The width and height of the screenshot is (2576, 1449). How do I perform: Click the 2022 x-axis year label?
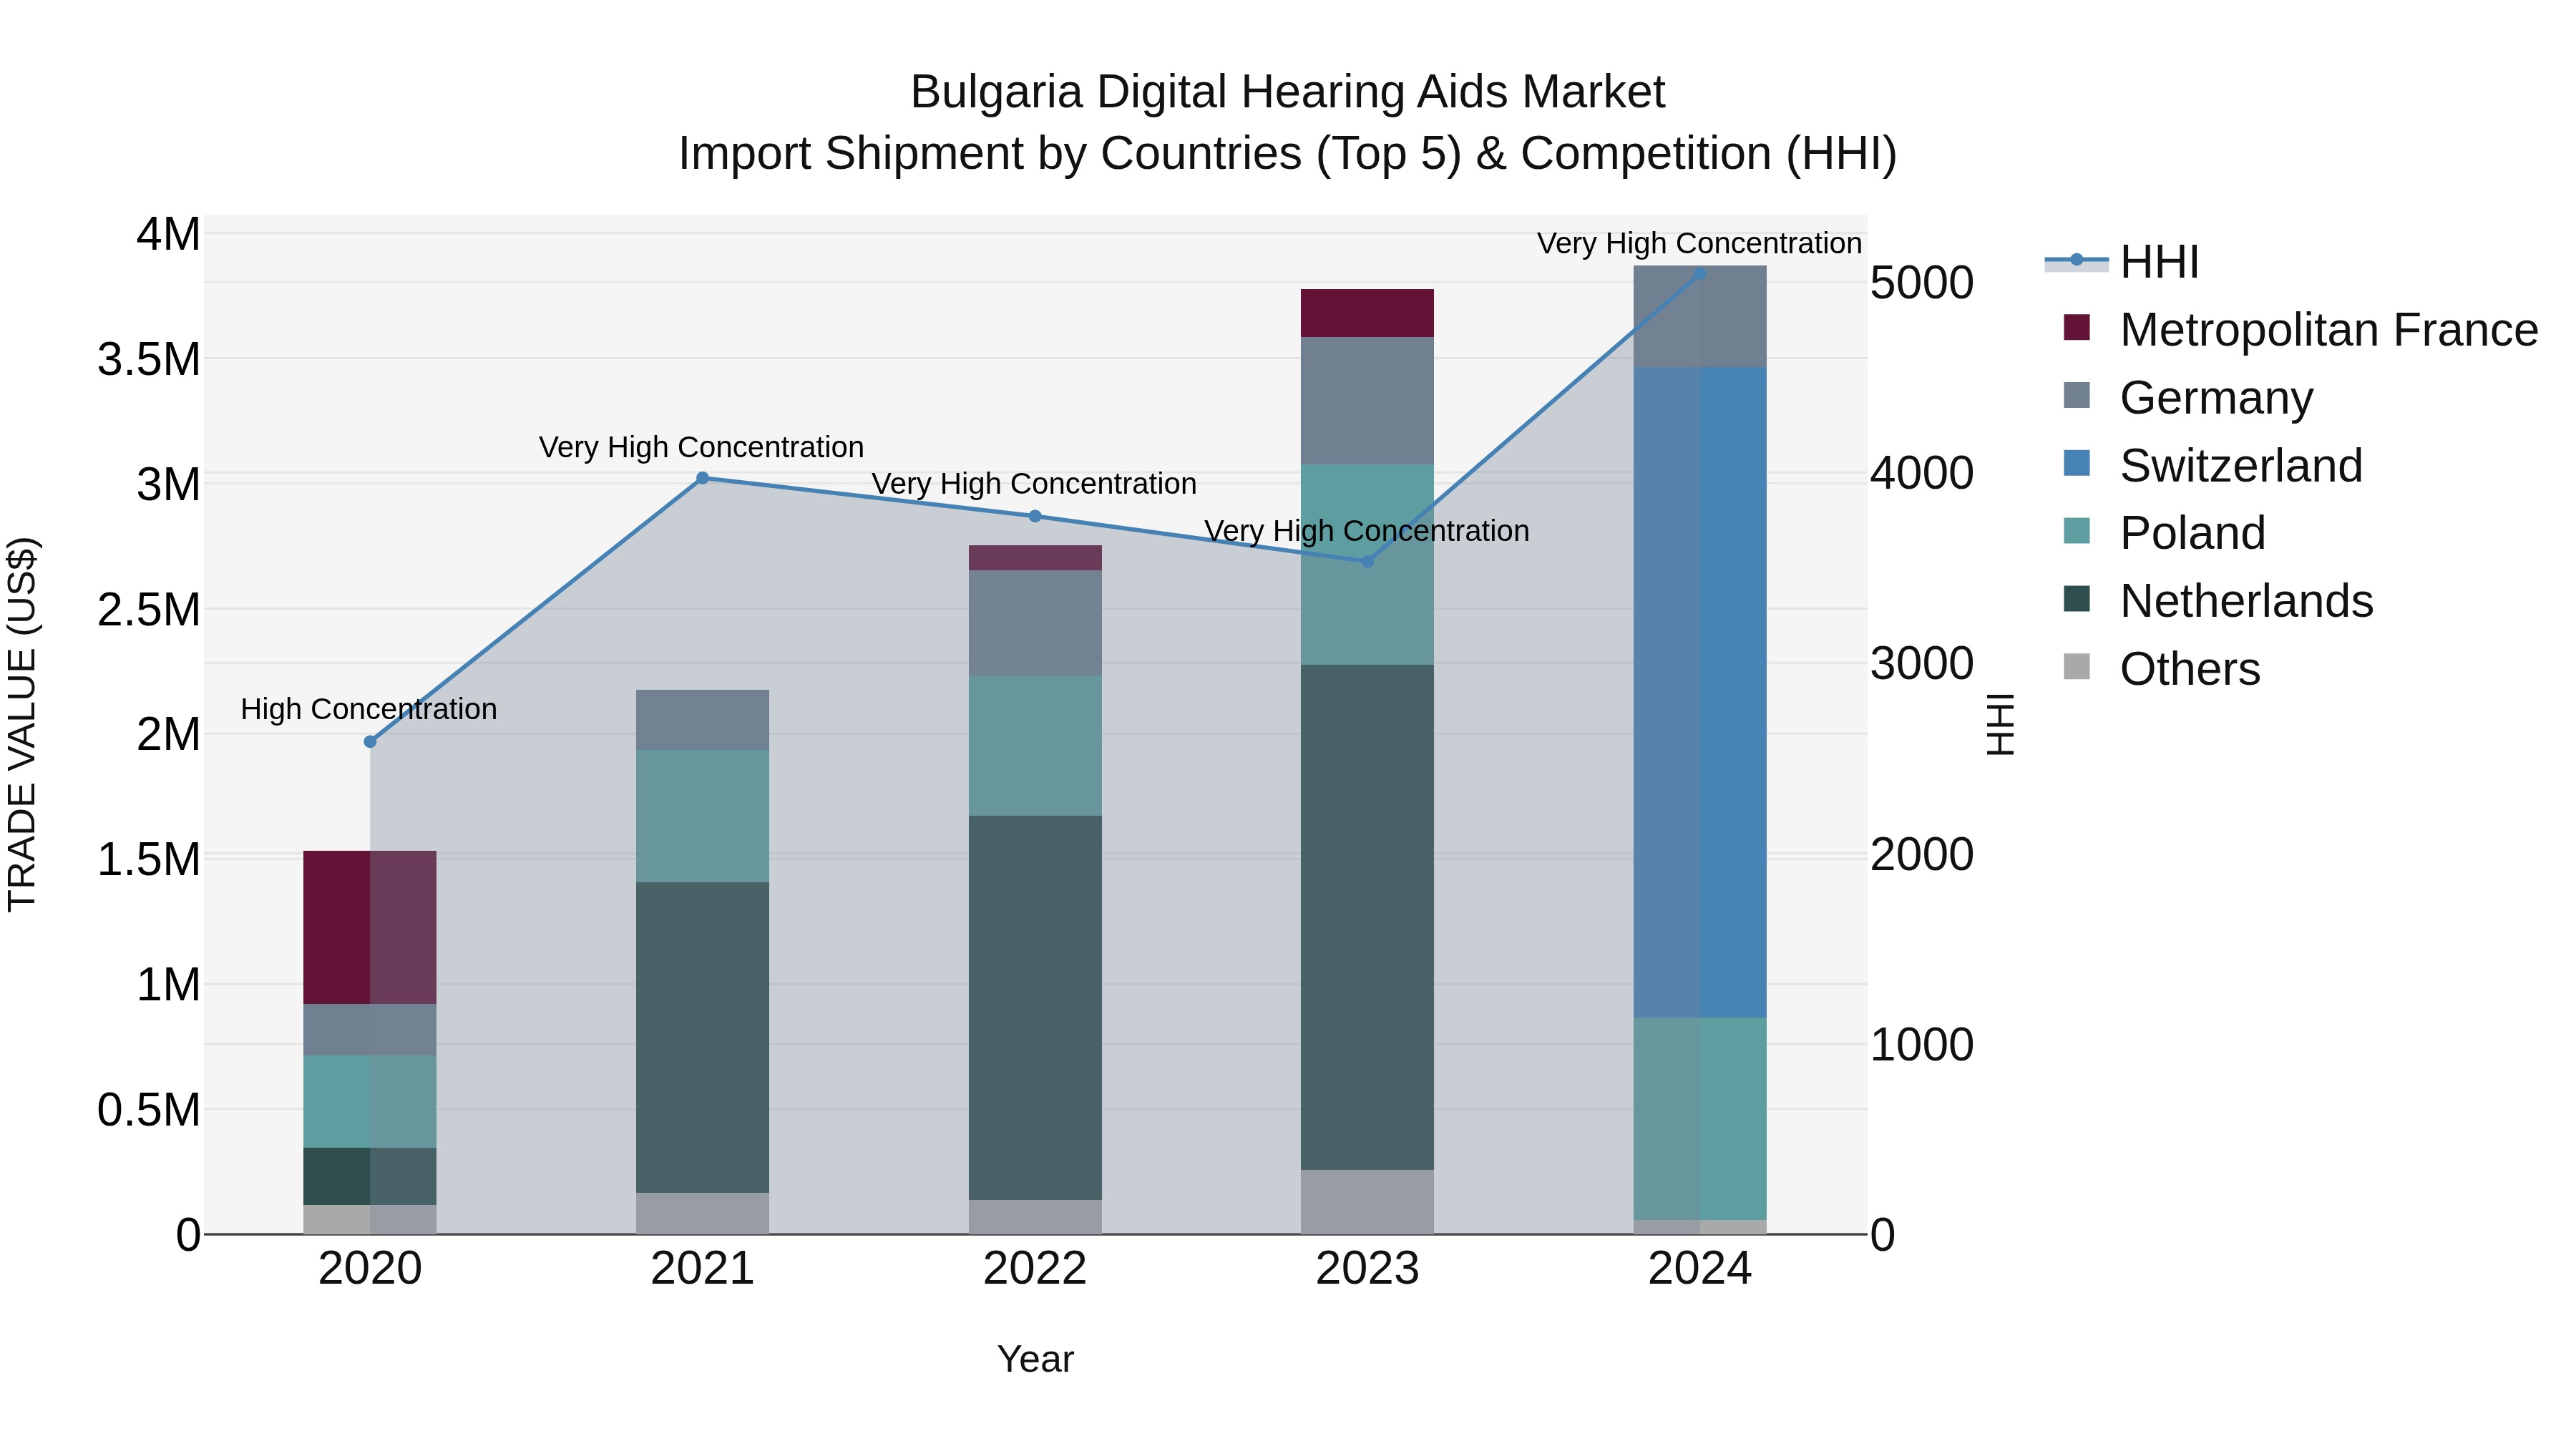pos(1035,1269)
